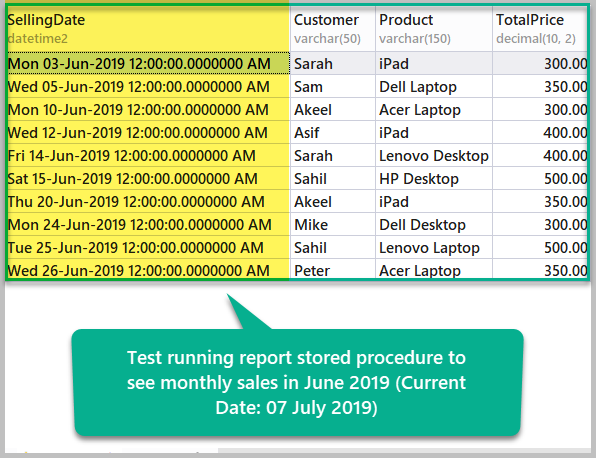The width and height of the screenshot is (596, 458).
Task: Select the 500.00 price for HP Desktop
Action: tap(540, 179)
